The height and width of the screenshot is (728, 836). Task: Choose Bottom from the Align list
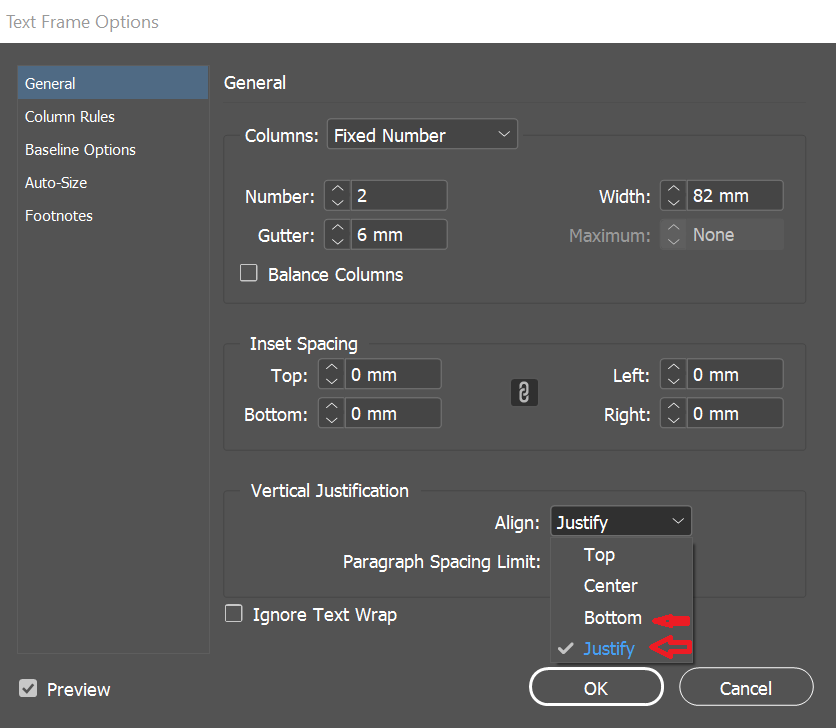coord(612,618)
